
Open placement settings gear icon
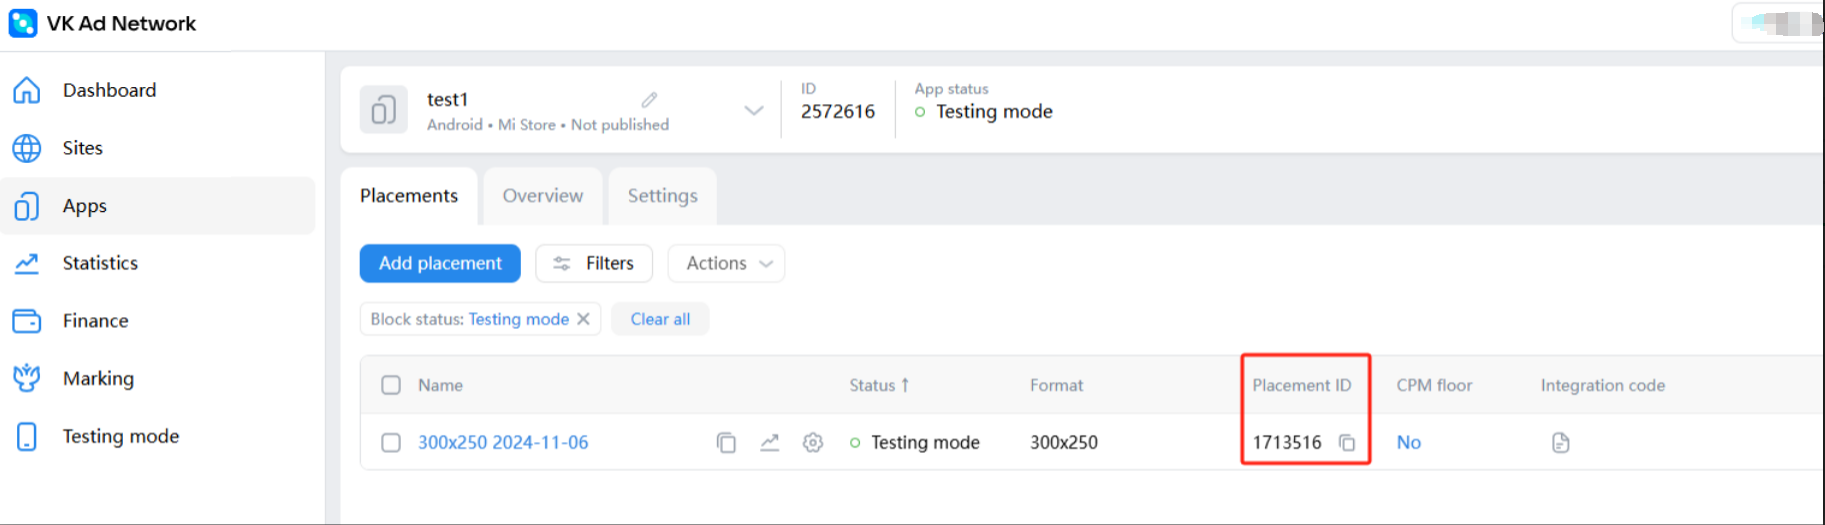coord(813,443)
